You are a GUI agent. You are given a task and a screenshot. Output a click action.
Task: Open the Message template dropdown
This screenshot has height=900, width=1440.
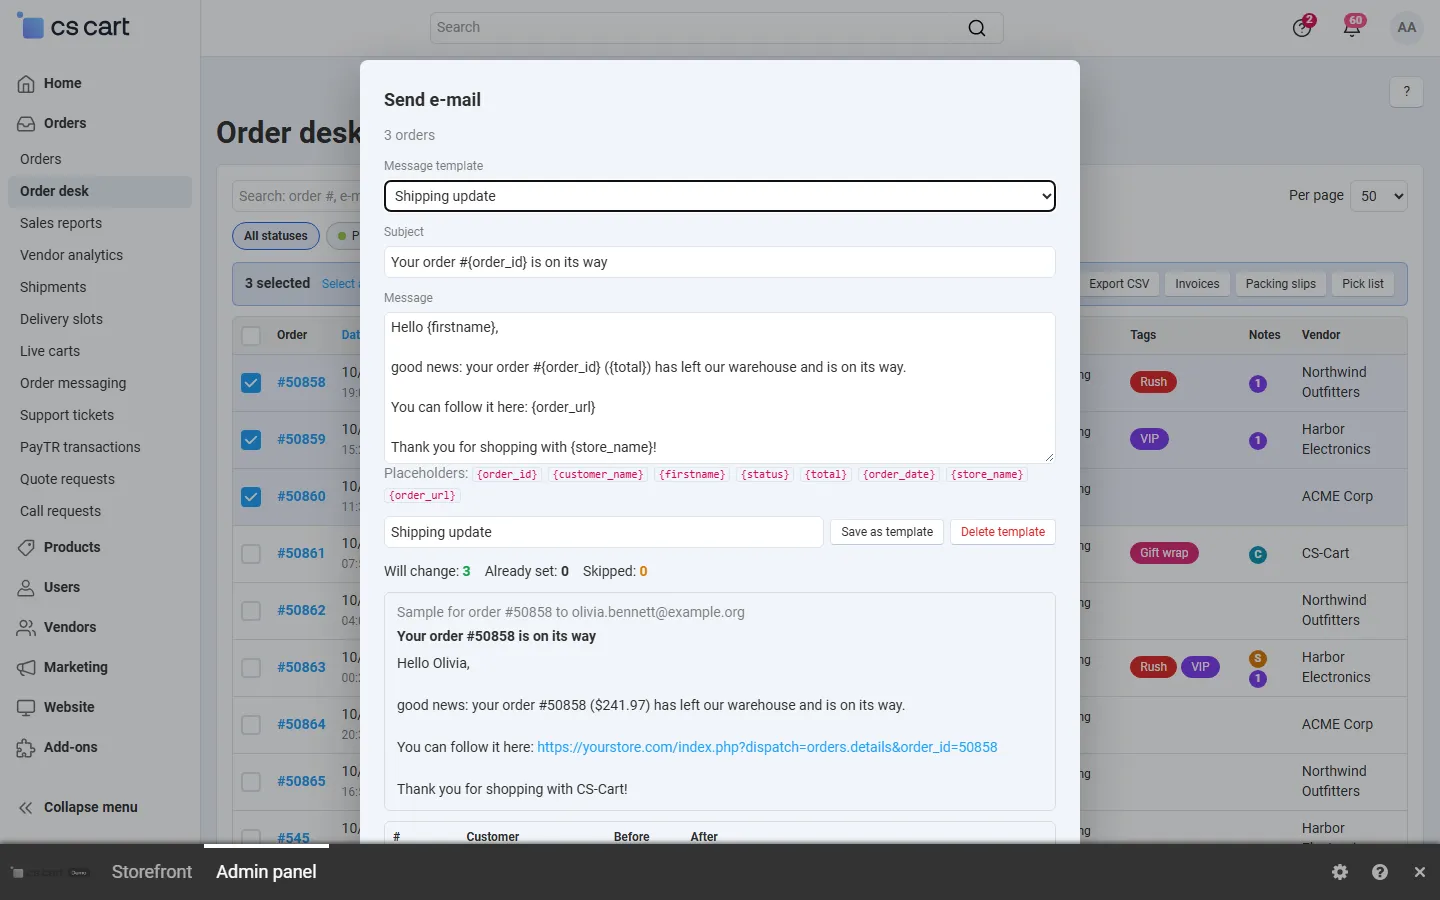pyautogui.click(x=720, y=196)
